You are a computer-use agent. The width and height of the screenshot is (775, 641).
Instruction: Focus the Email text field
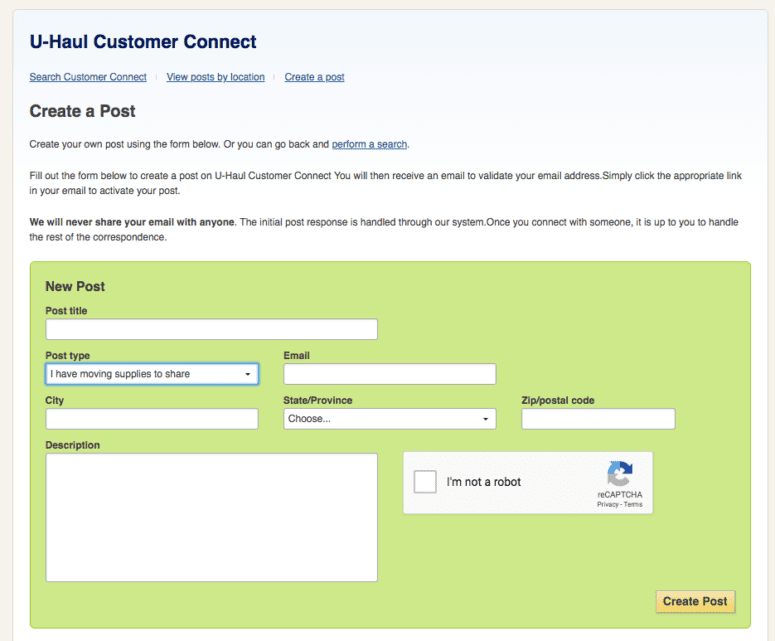[389, 374]
